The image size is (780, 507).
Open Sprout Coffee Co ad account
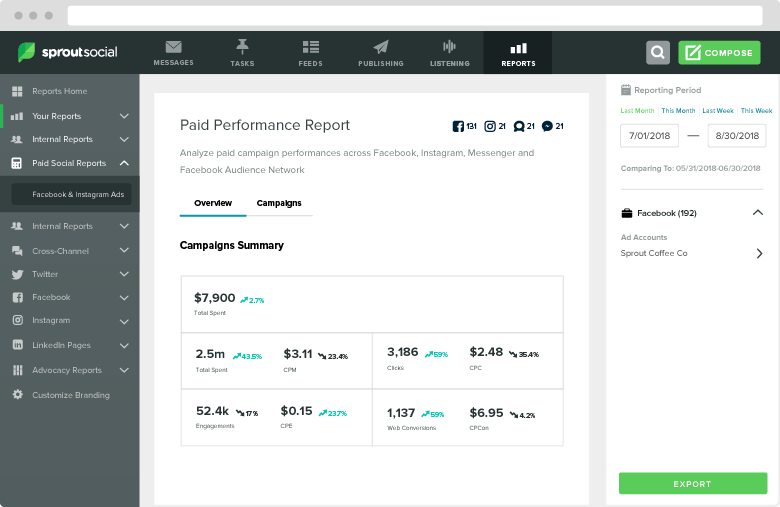coord(692,254)
